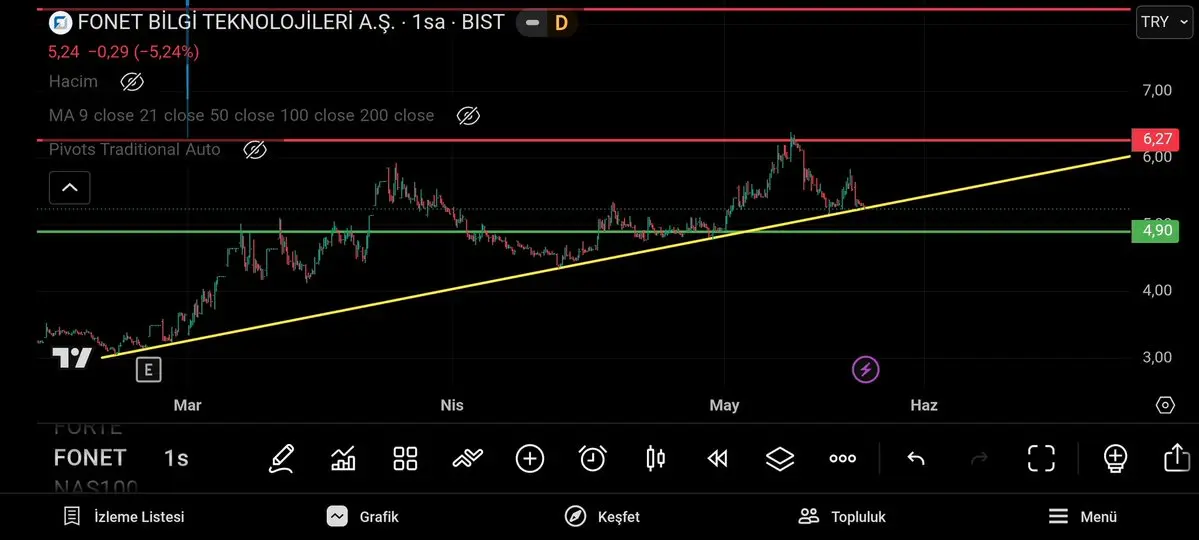Tap the Pivots Traditional Auto label

pos(135,150)
